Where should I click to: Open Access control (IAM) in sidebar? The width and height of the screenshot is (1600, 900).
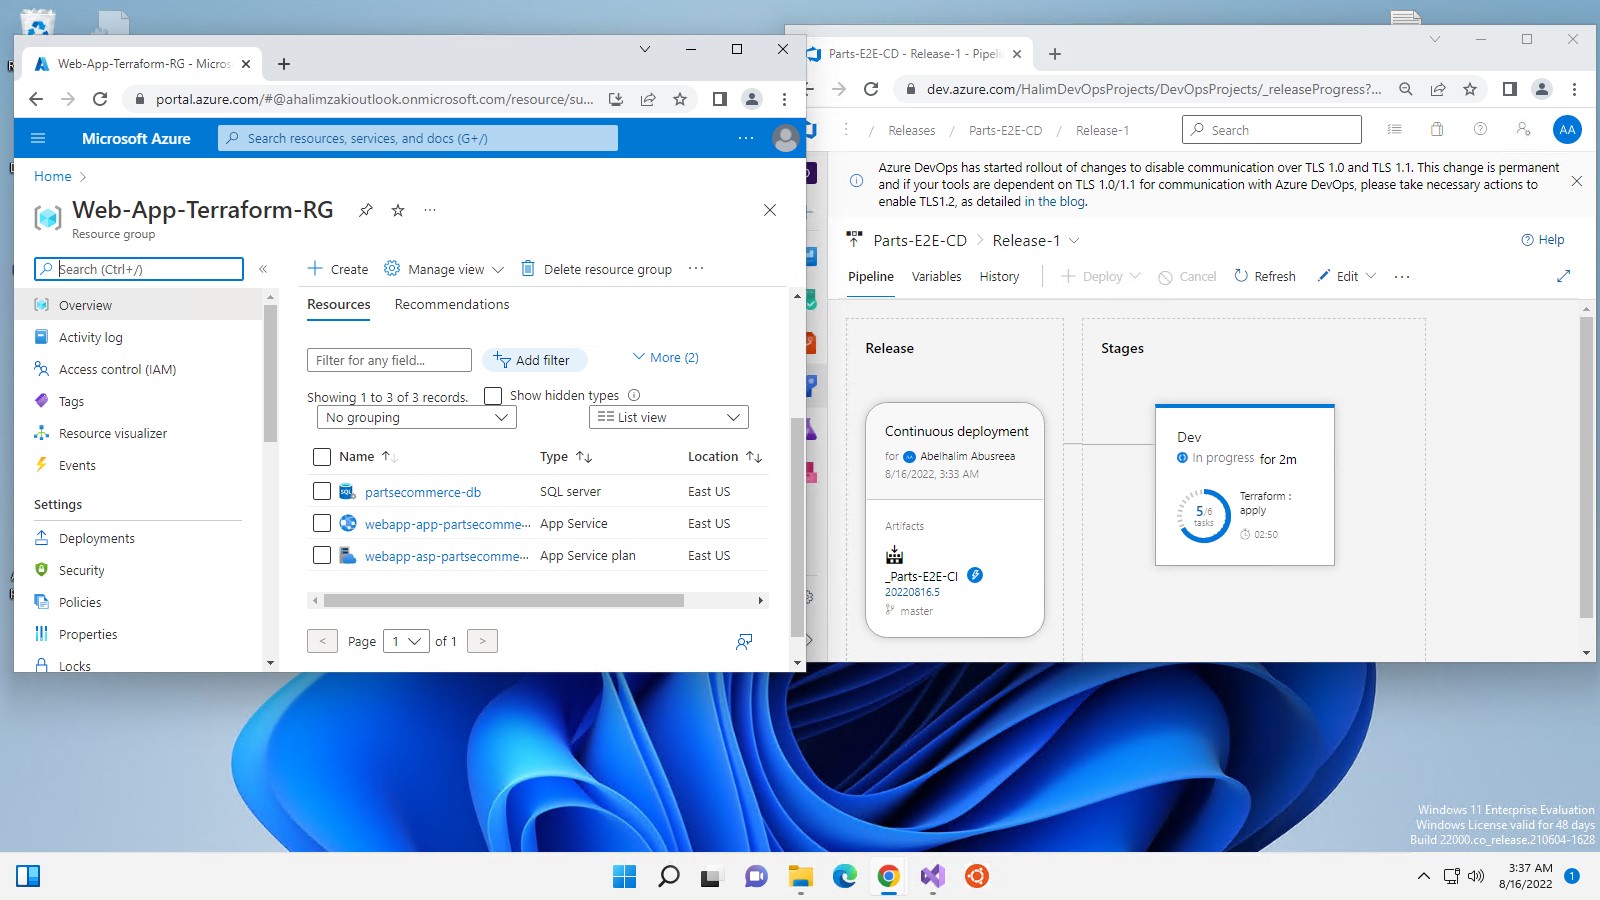pos(117,369)
